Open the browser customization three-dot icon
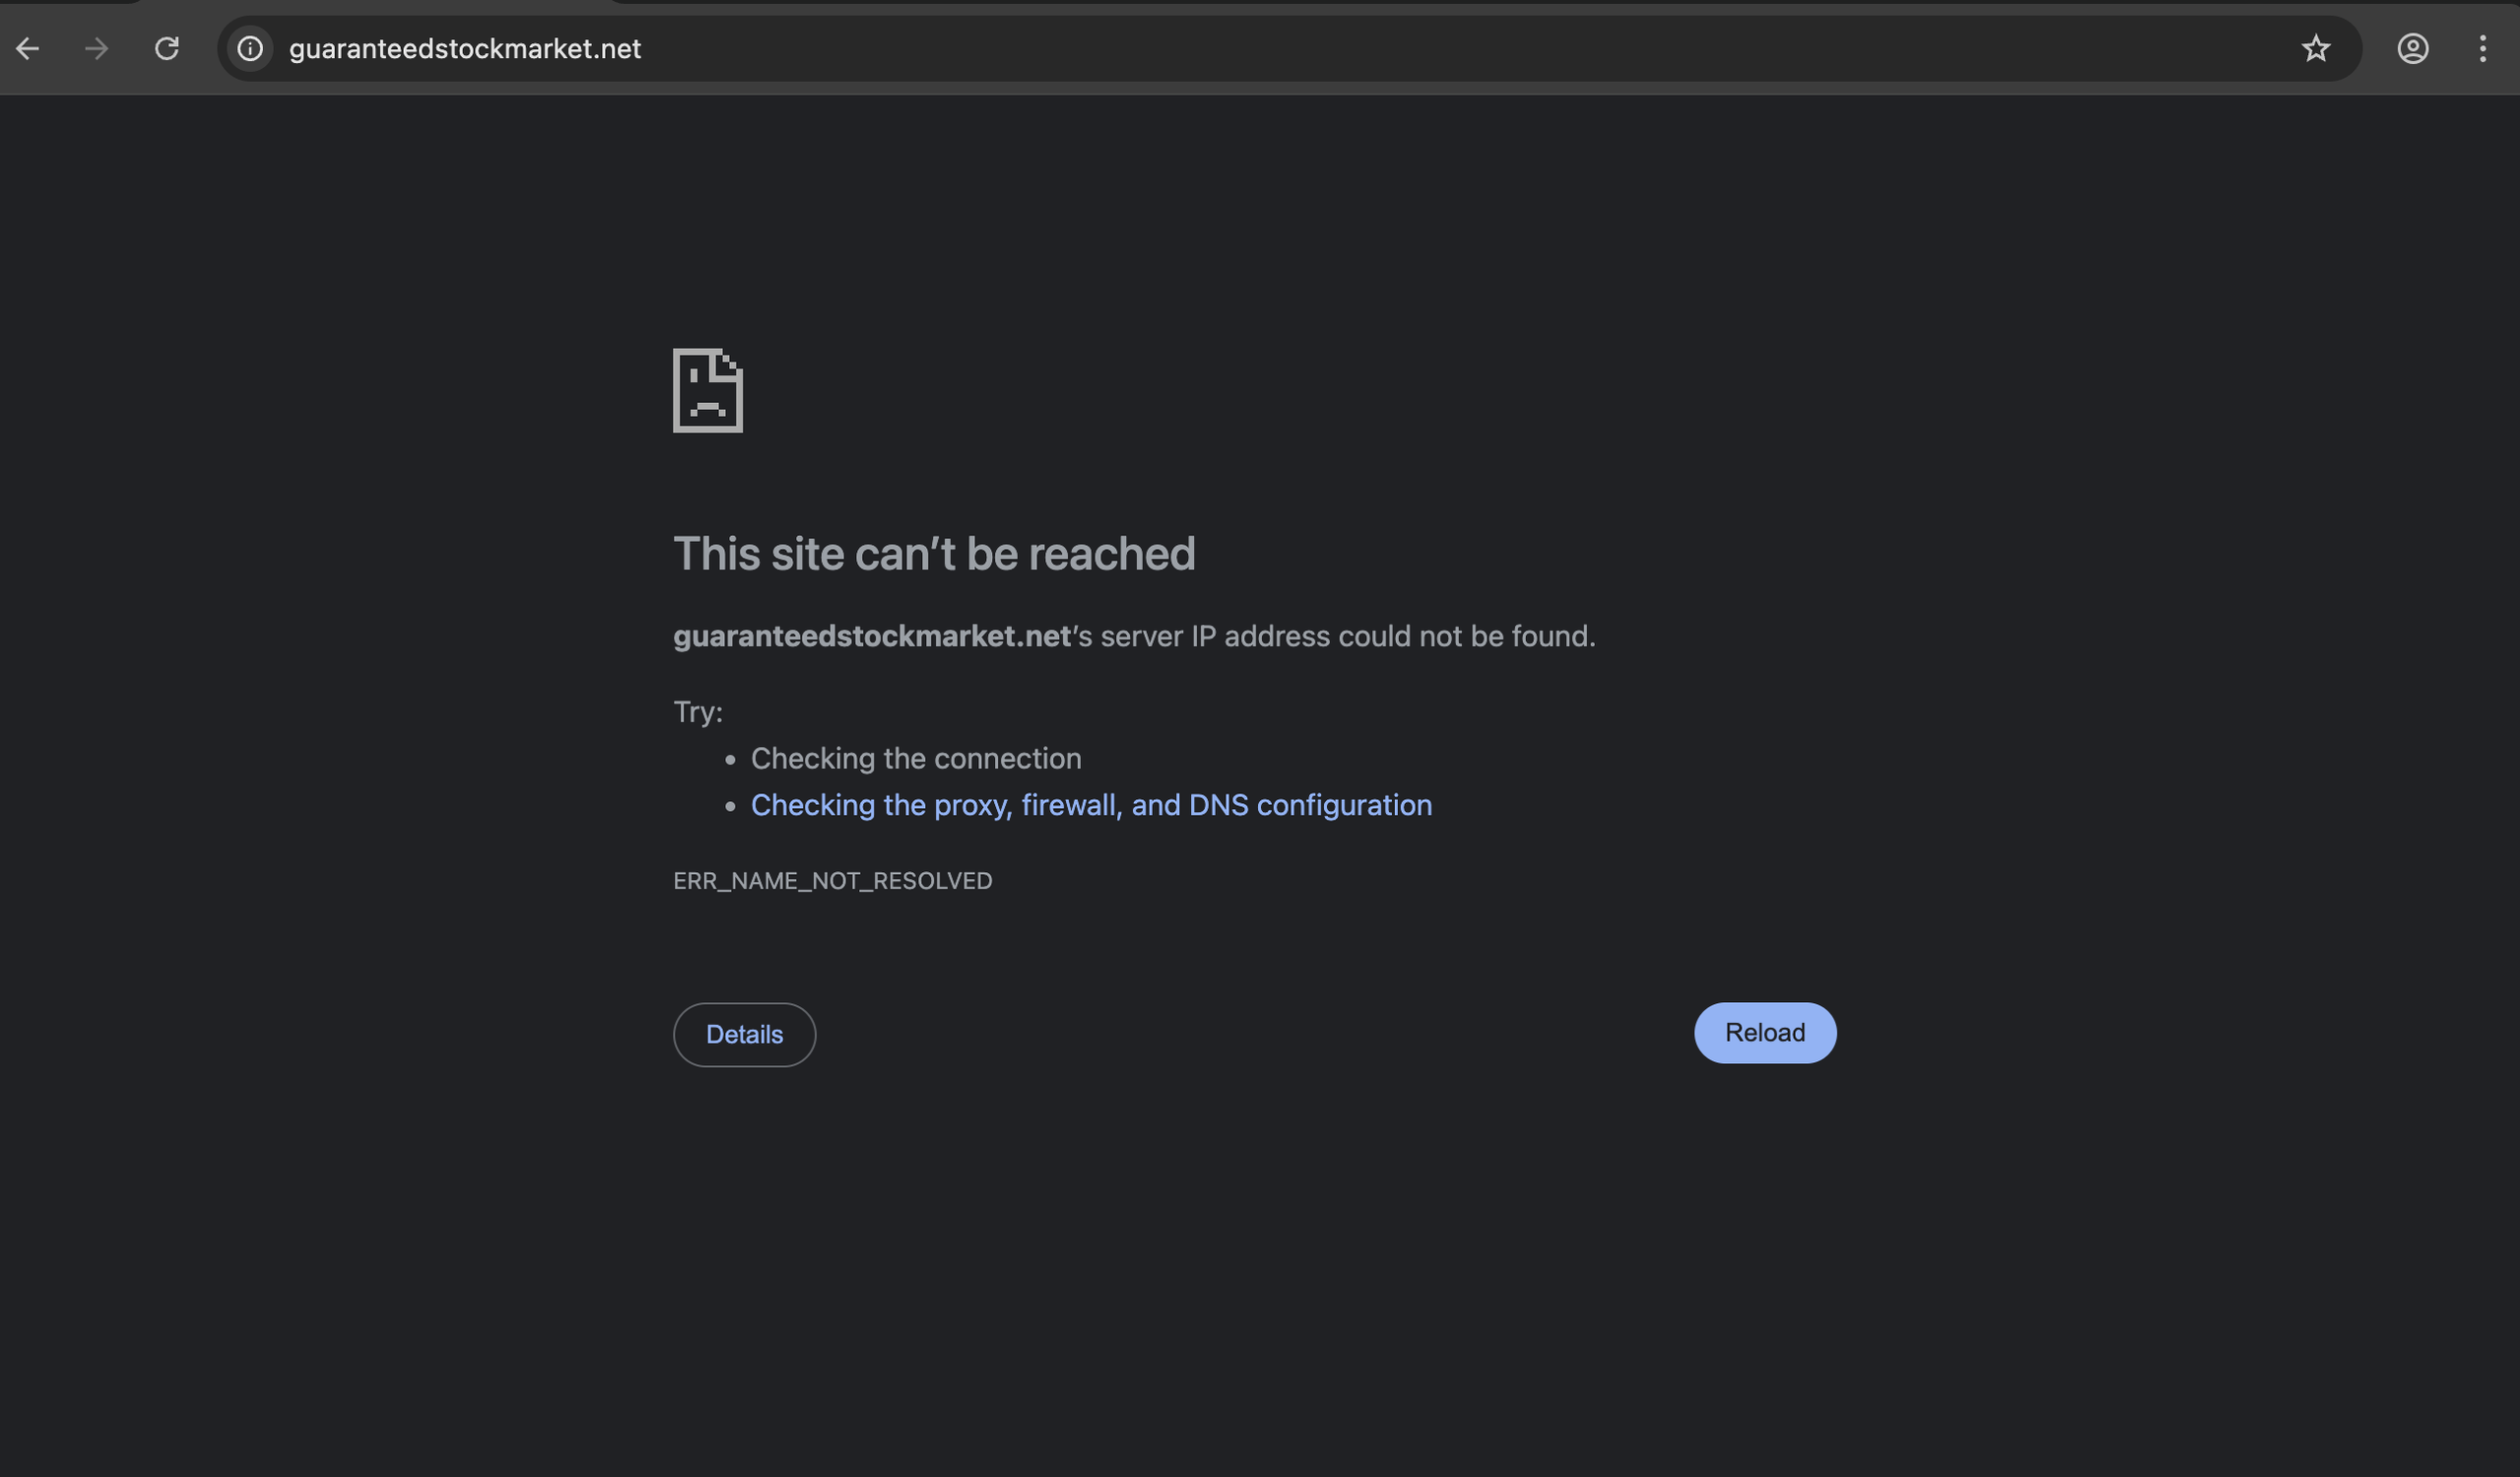The height and width of the screenshot is (1477, 2520). pos(2483,48)
